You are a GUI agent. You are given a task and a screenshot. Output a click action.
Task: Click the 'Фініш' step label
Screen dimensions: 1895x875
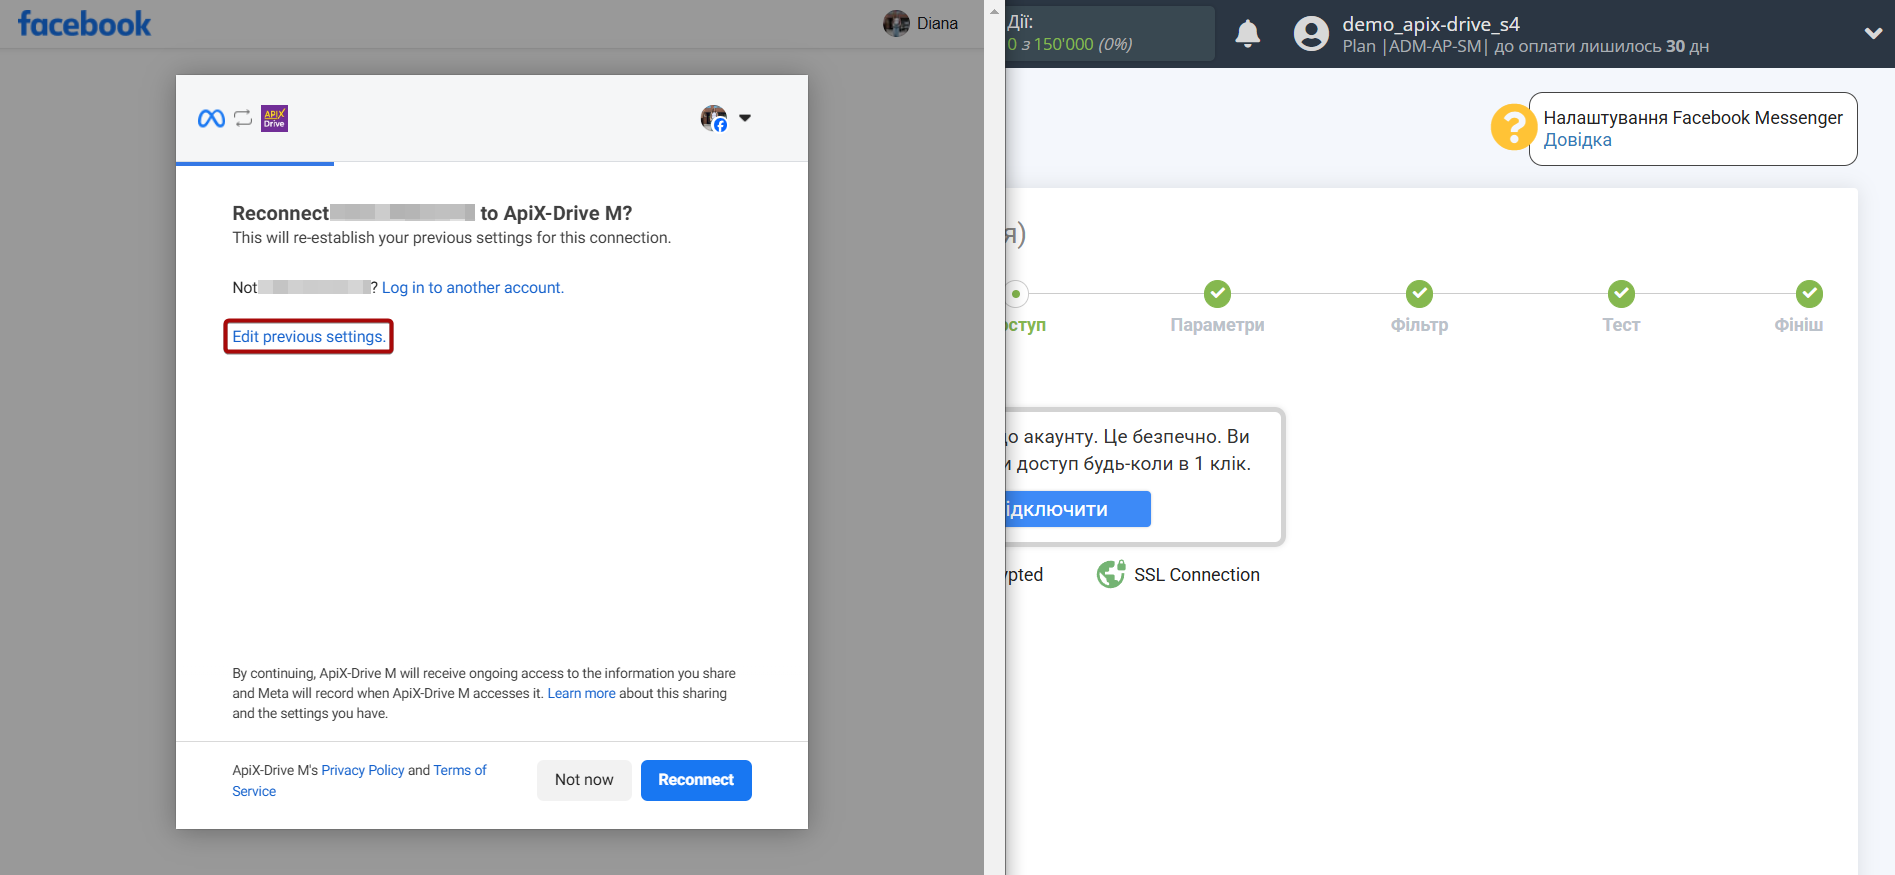pos(1798,325)
